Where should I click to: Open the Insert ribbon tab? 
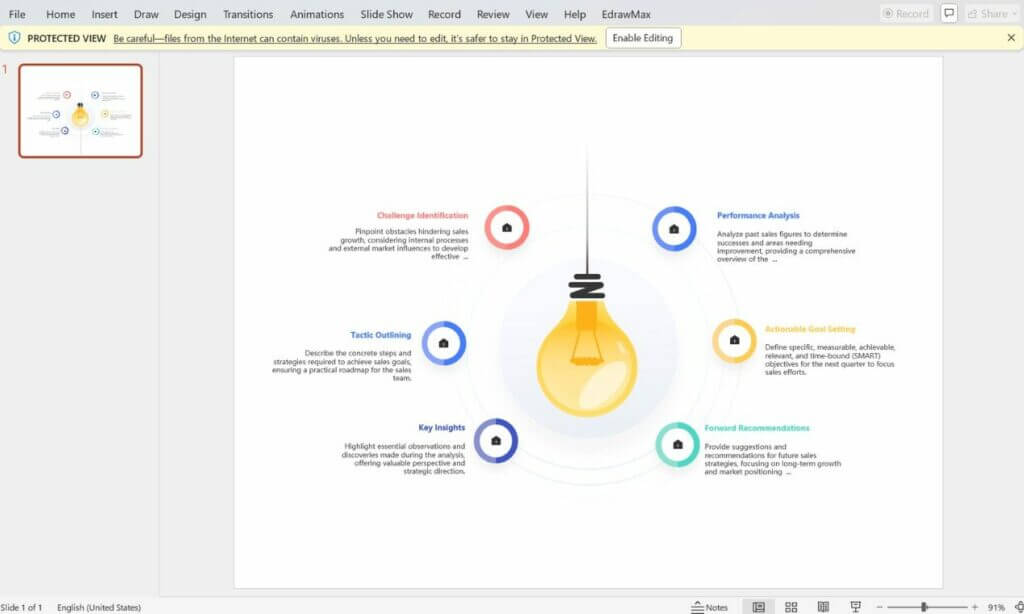104,14
